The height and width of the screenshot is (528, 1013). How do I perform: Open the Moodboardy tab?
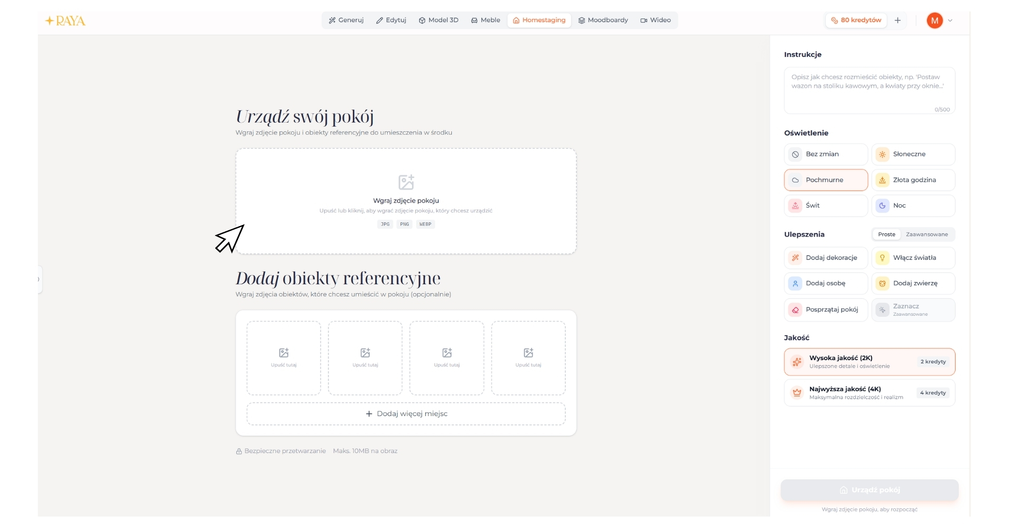(x=603, y=20)
